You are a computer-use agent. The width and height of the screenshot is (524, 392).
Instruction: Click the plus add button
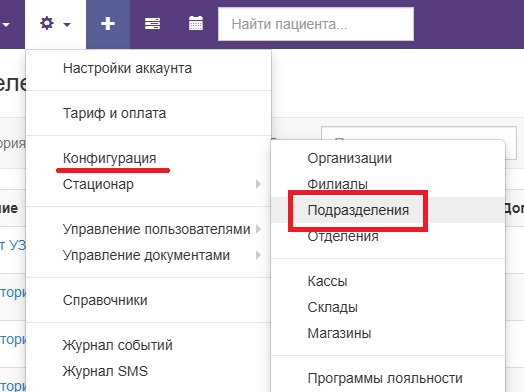click(x=108, y=24)
